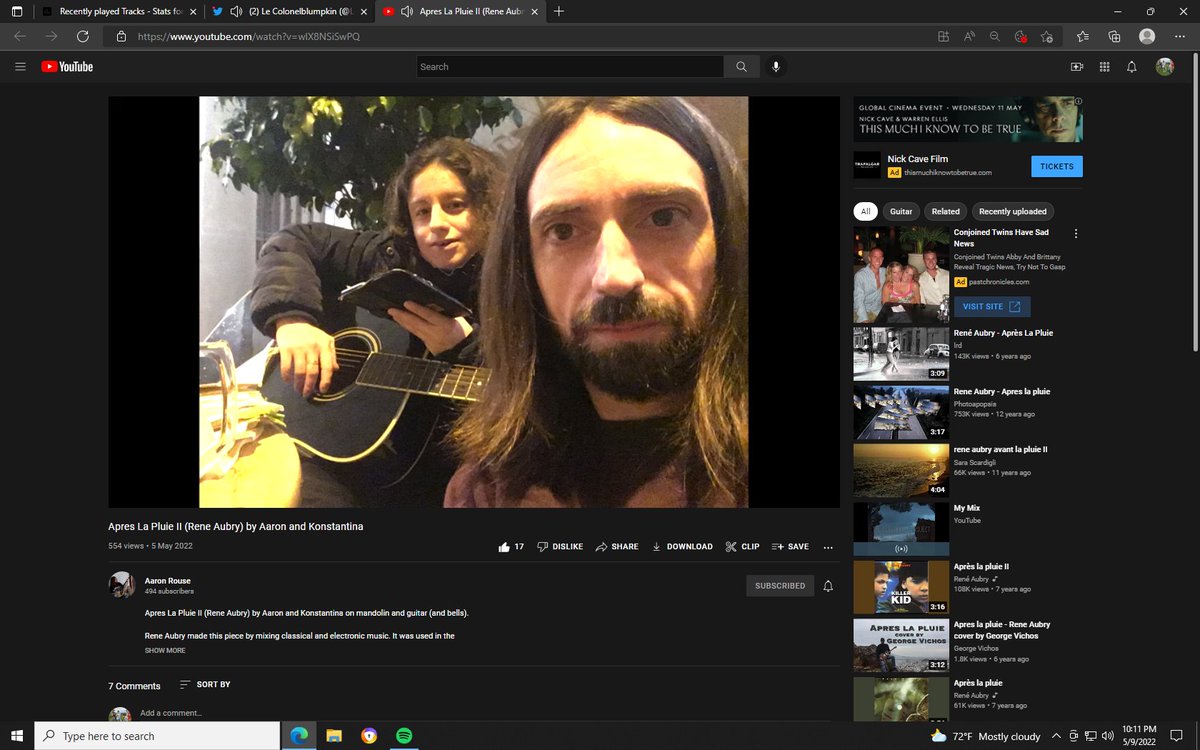
Task: Open Nick Cave Film banner ad image
Action: click(968, 119)
